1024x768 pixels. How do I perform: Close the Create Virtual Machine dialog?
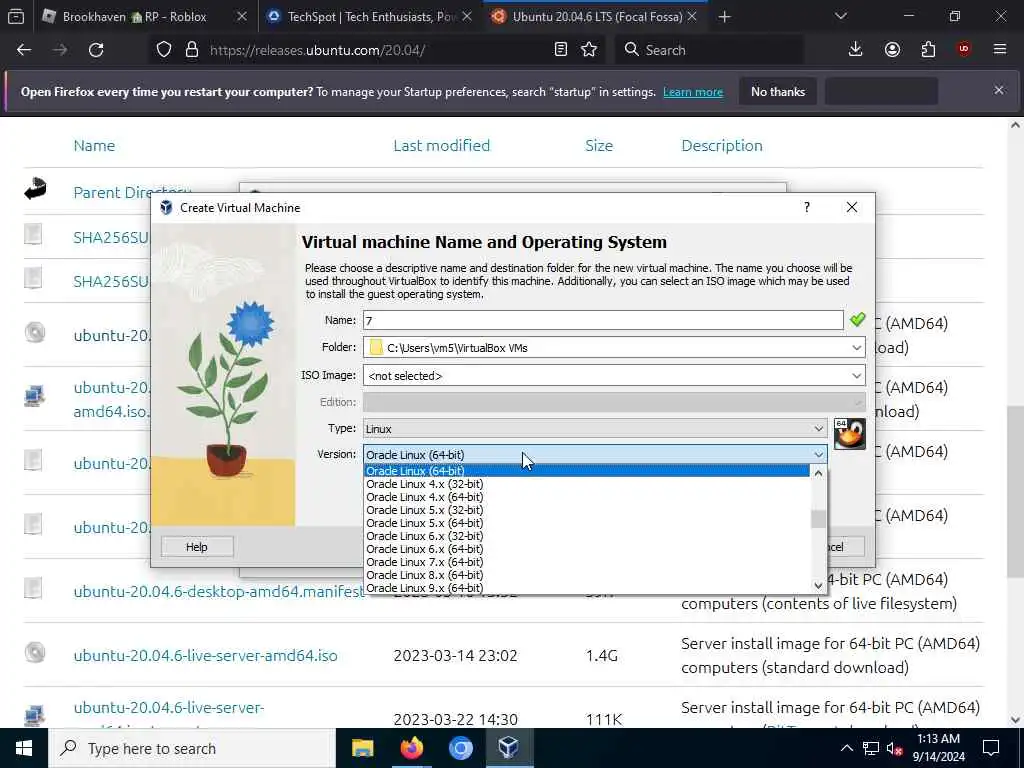coord(852,207)
